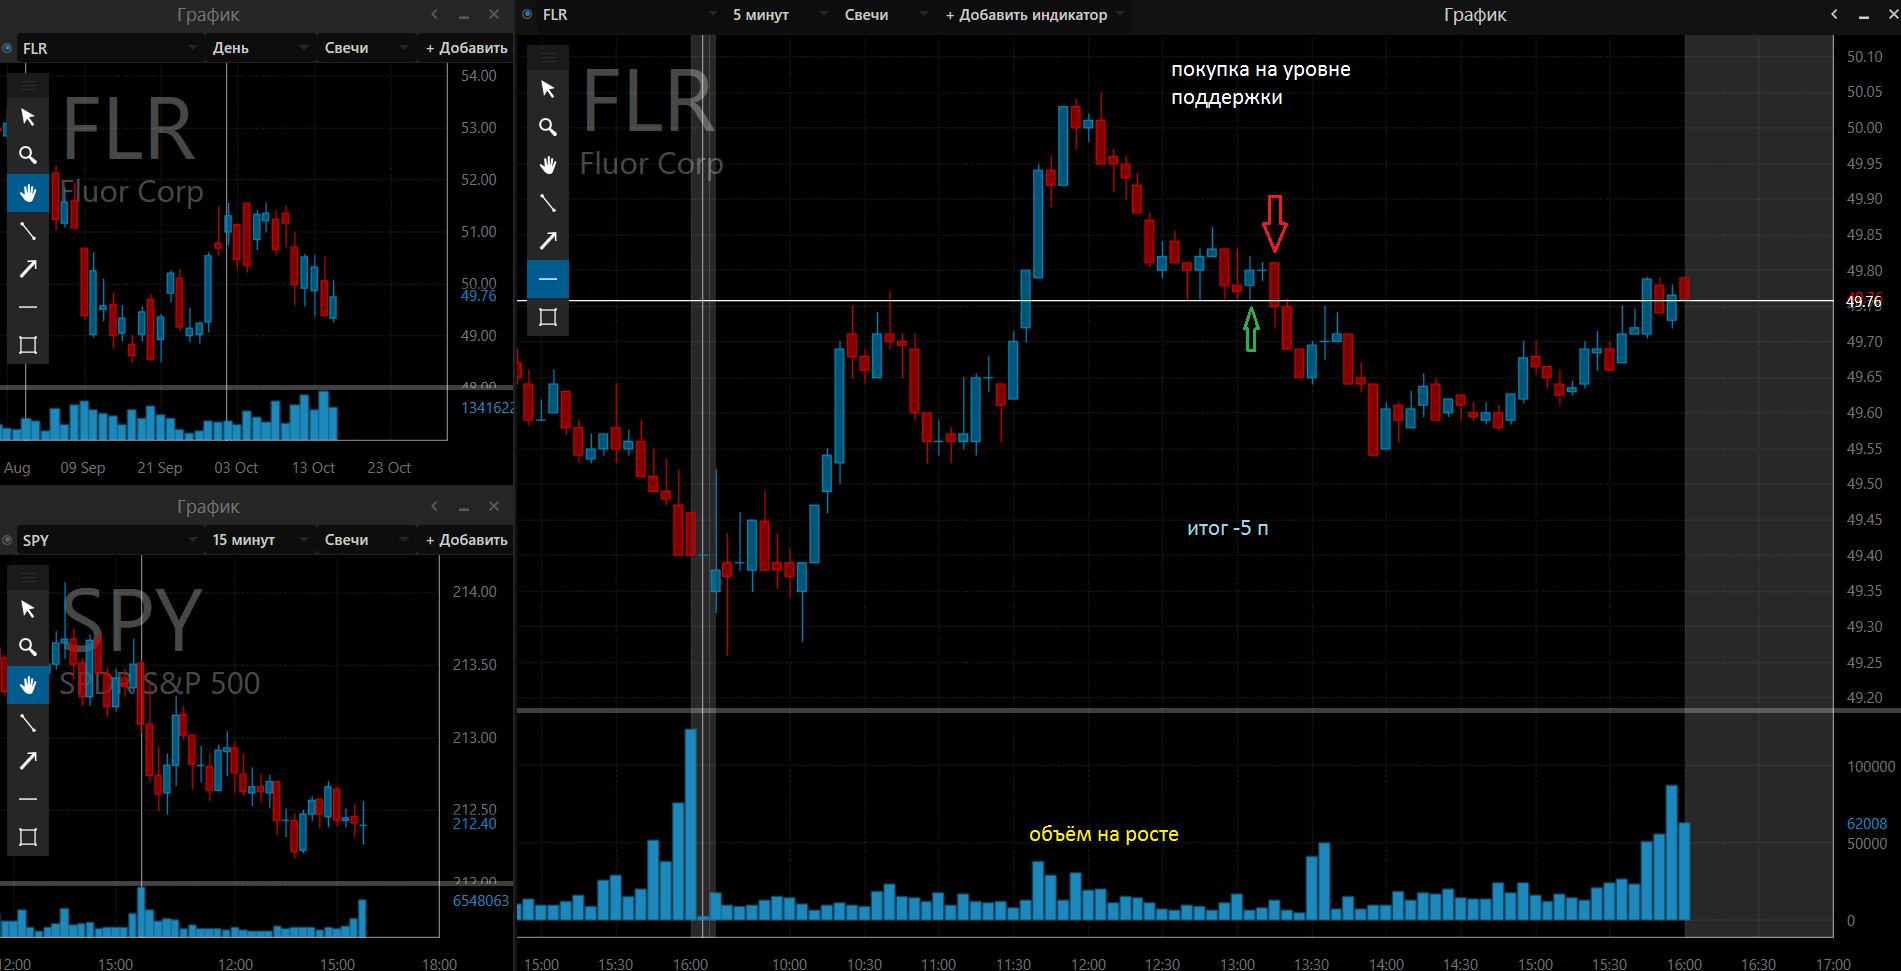Click the 49.76 price label on main chart axis
1901x971 pixels.
pos(1864,301)
